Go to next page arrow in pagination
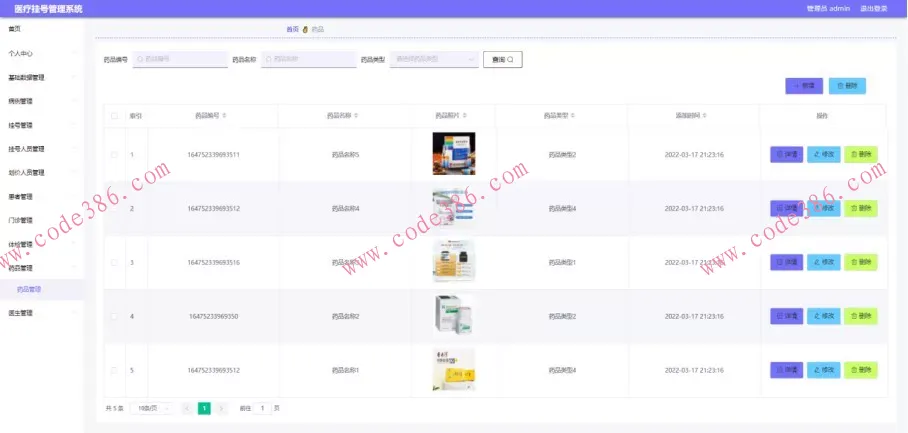The image size is (908, 433). [222, 408]
